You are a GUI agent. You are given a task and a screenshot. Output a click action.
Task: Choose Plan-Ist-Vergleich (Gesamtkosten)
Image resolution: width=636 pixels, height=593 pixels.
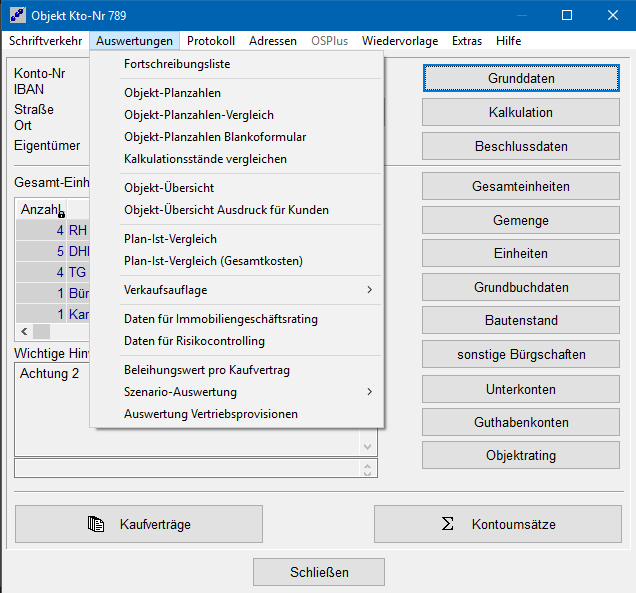pyautogui.click(x=213, y=261)
